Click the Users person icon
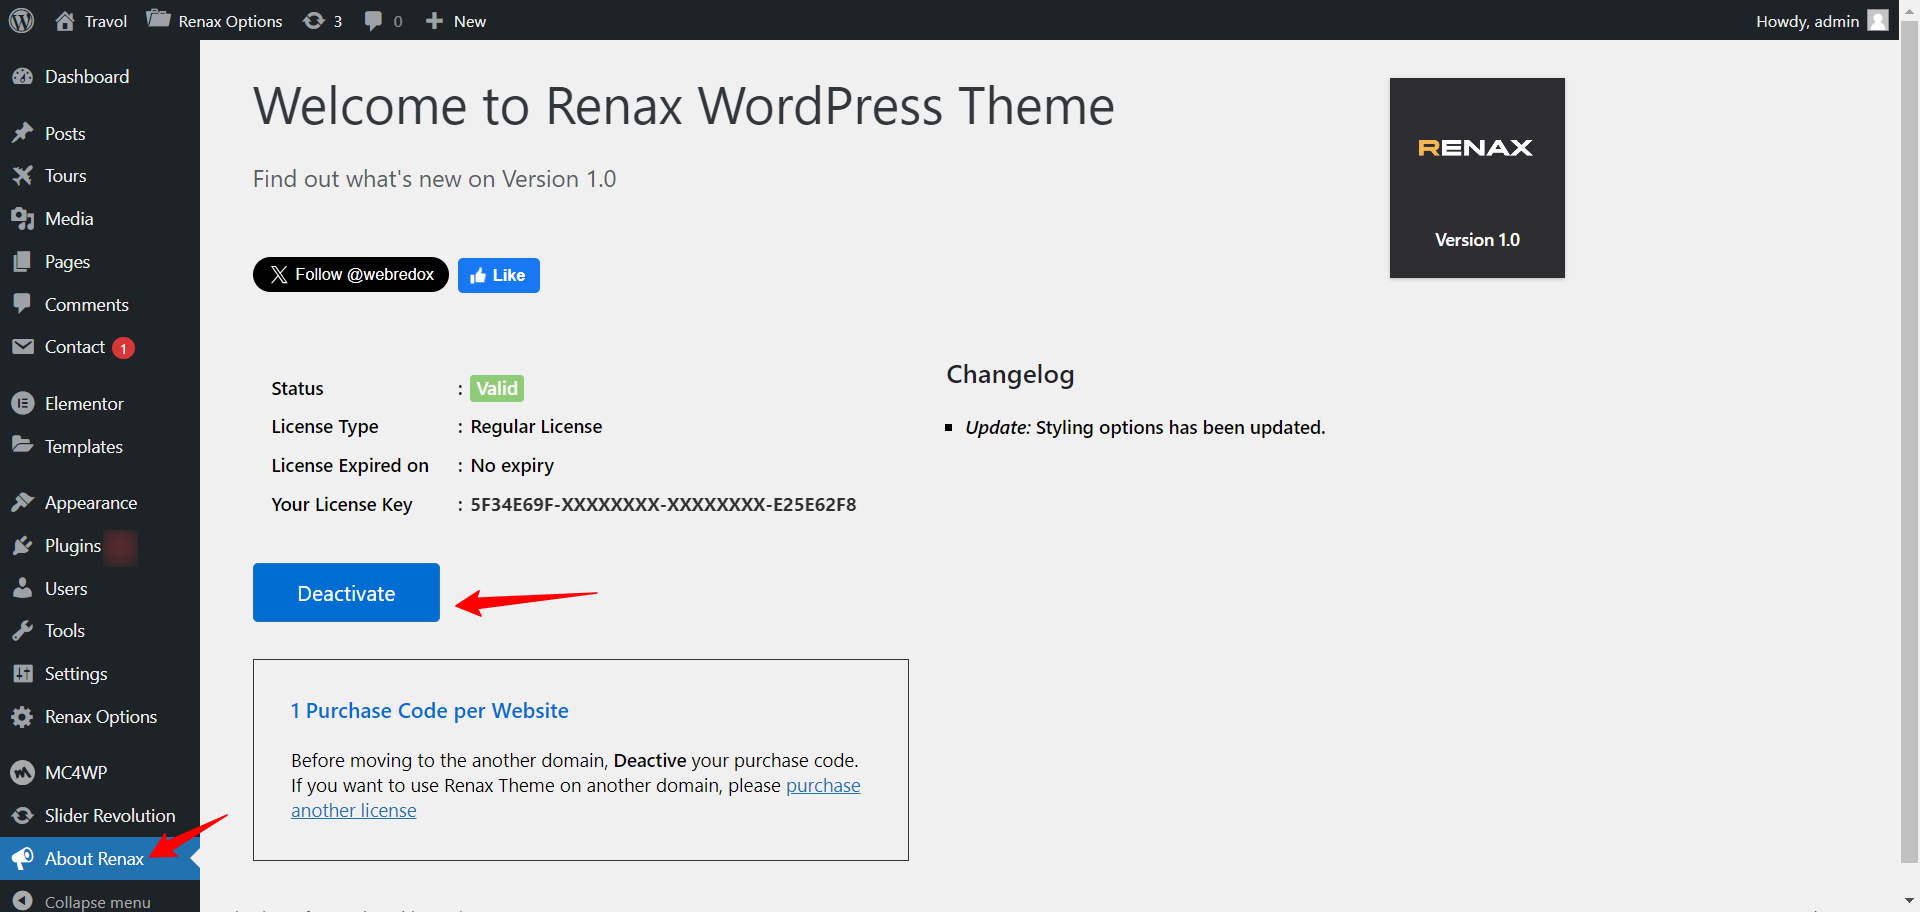This screenshot has height=912, width=1920. tap(22, 588)
